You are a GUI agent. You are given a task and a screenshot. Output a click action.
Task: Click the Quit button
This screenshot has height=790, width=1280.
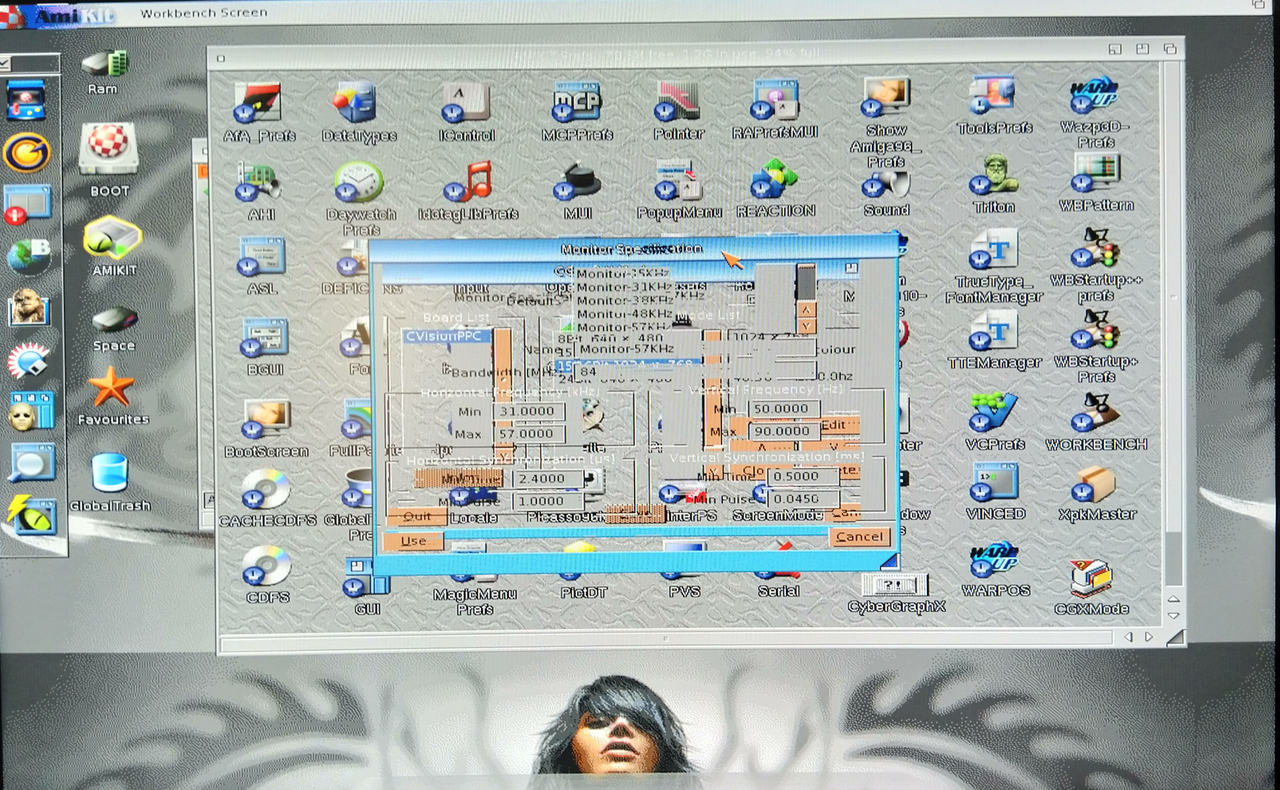click(417, 517)
